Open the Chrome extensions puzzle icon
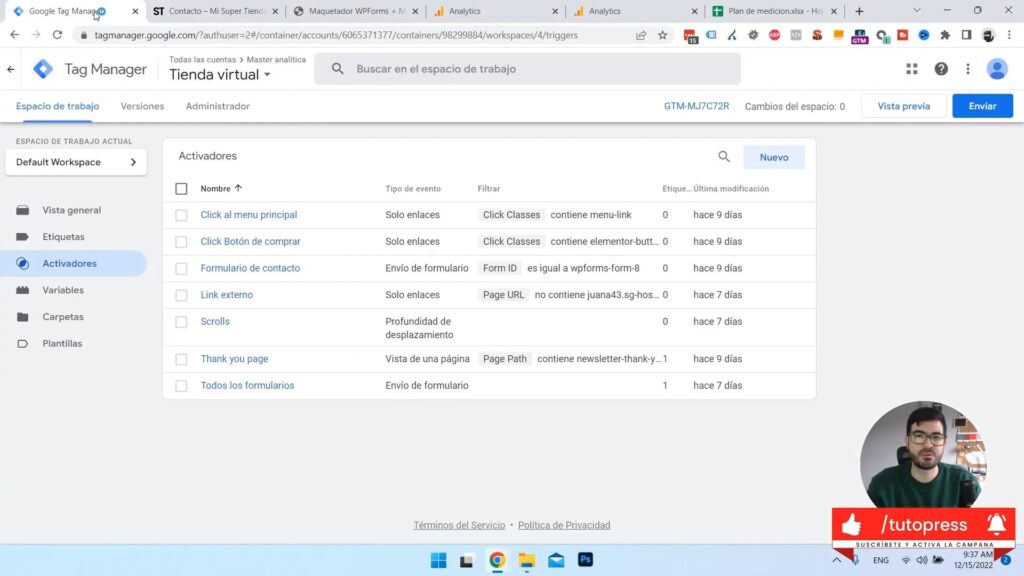 (x=944, y=35)
